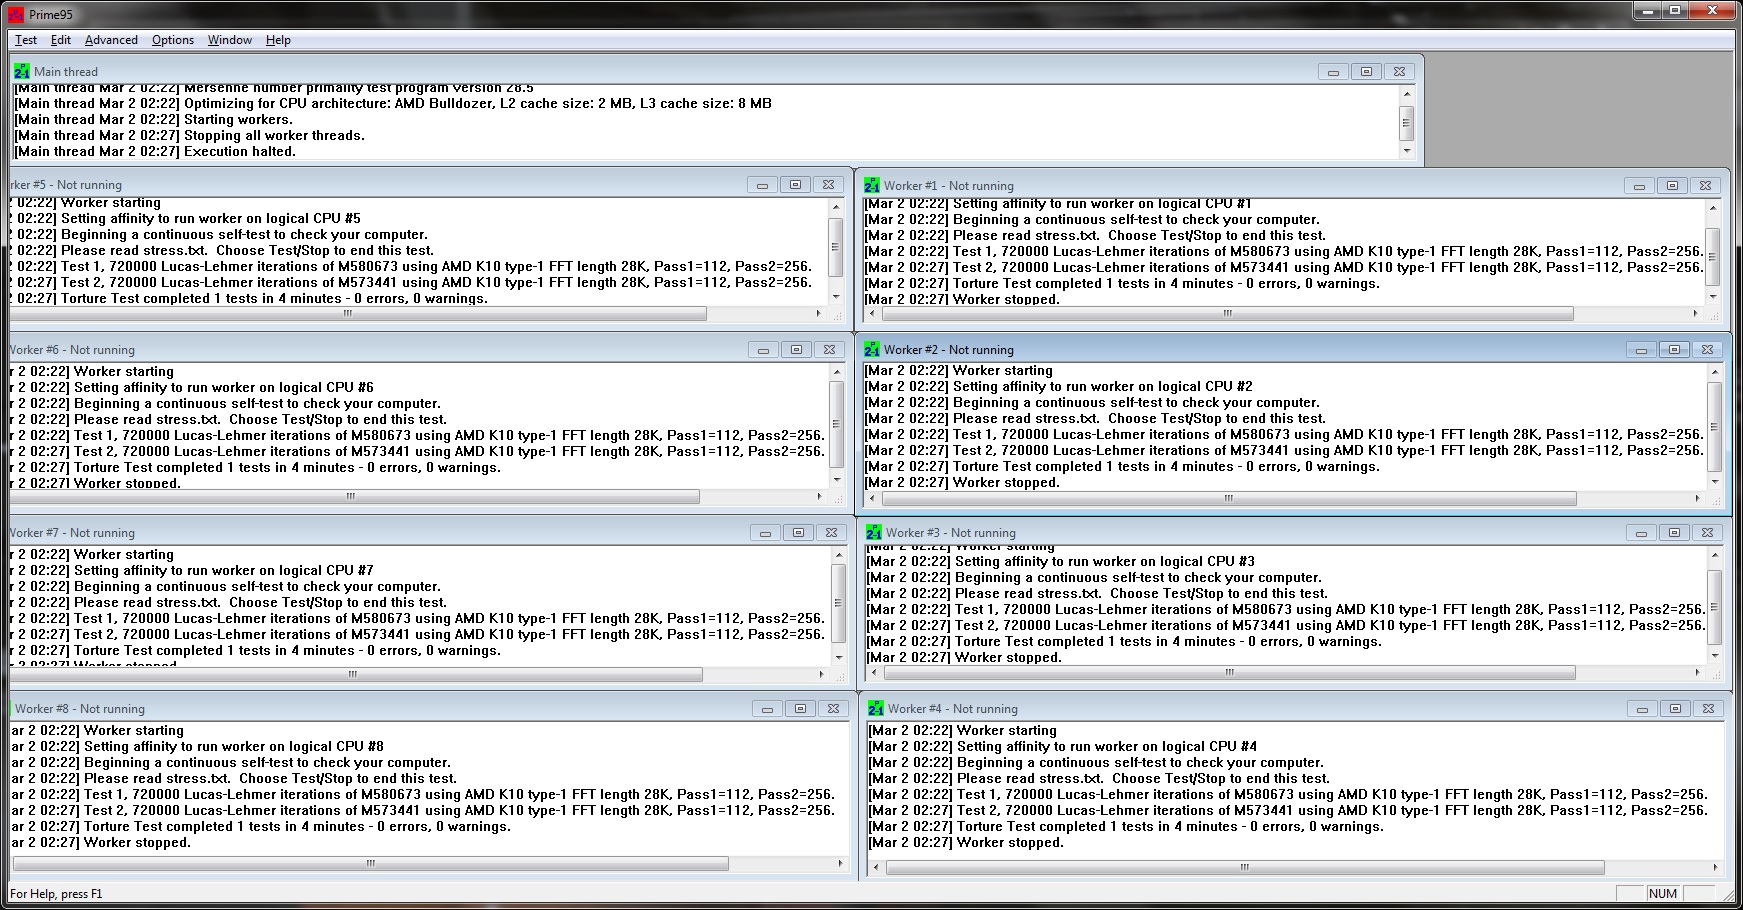Viewport: 1743px width, 910px height.
Task: Click the Worker #2 window icon
Action: (872, 349)
